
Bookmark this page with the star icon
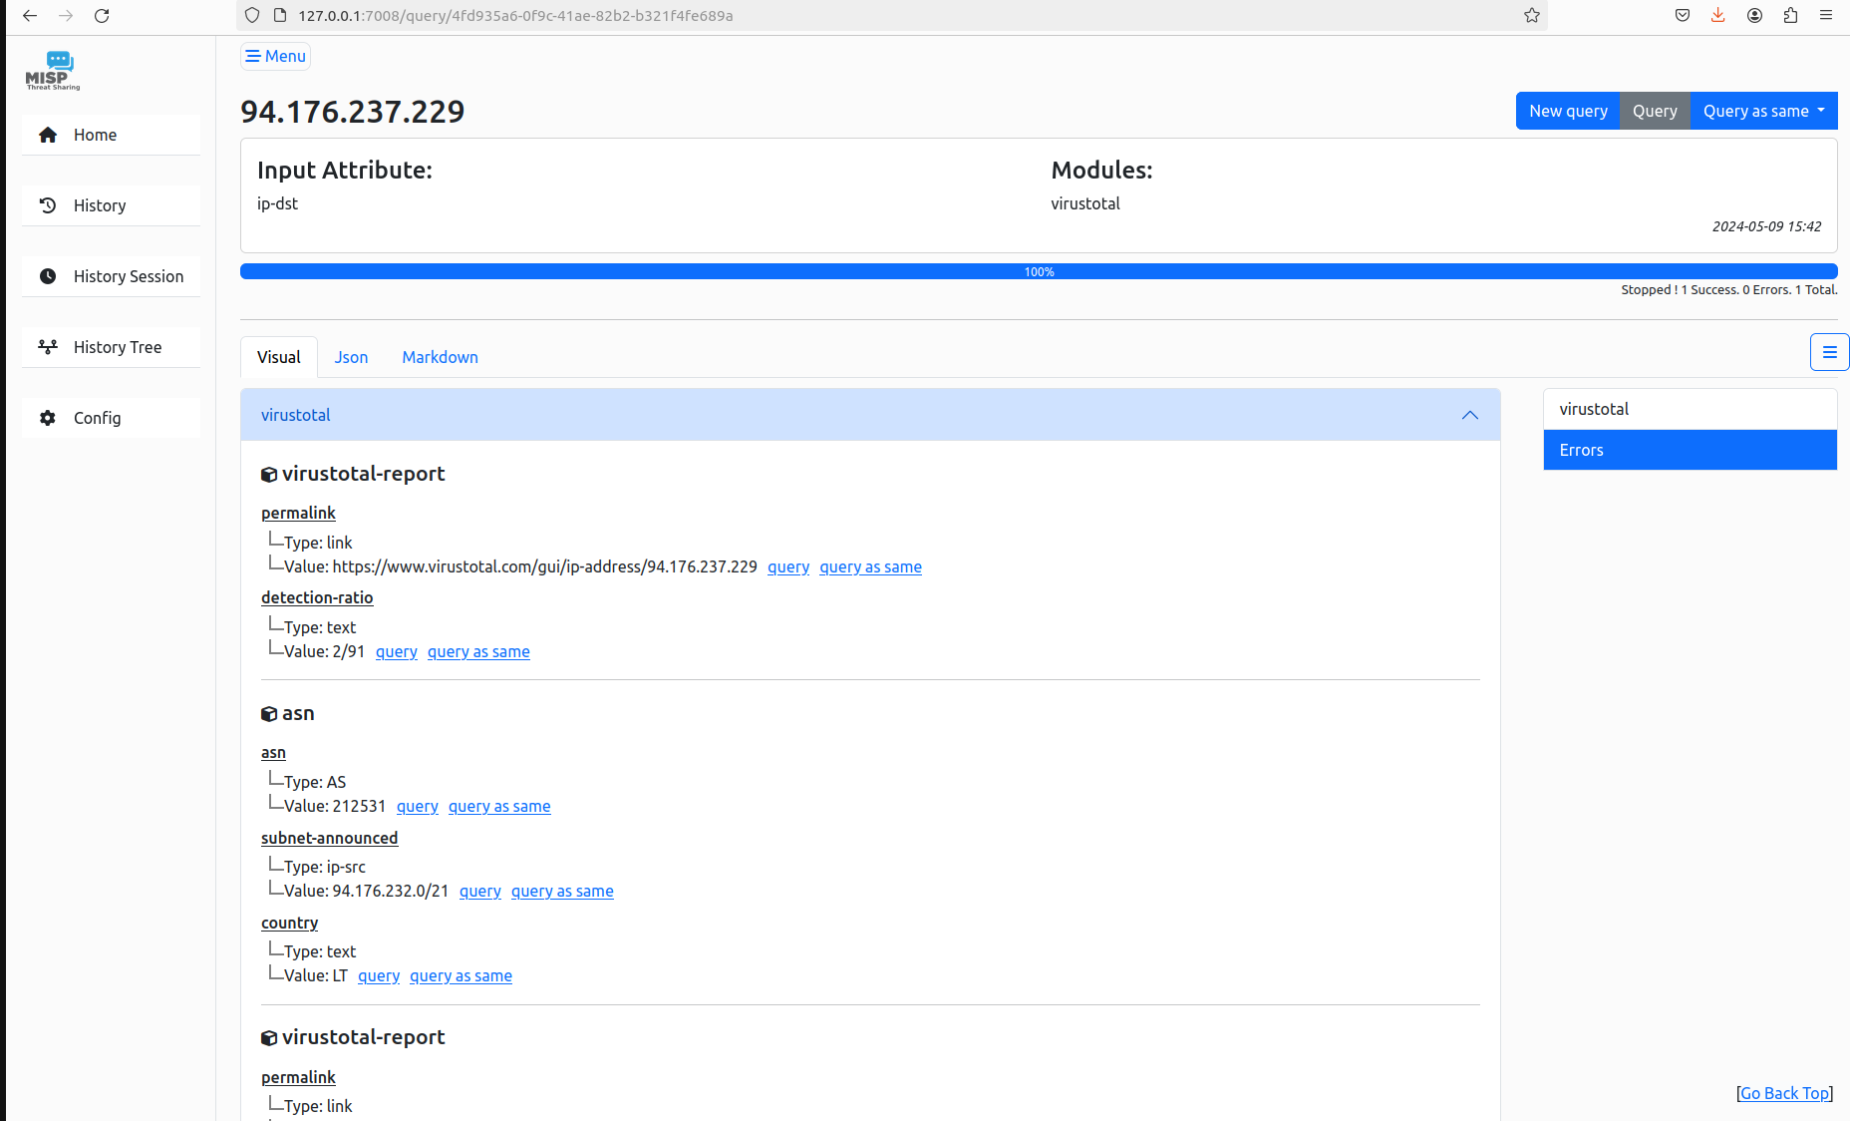pyautogui.click(x=1531, y=16)
